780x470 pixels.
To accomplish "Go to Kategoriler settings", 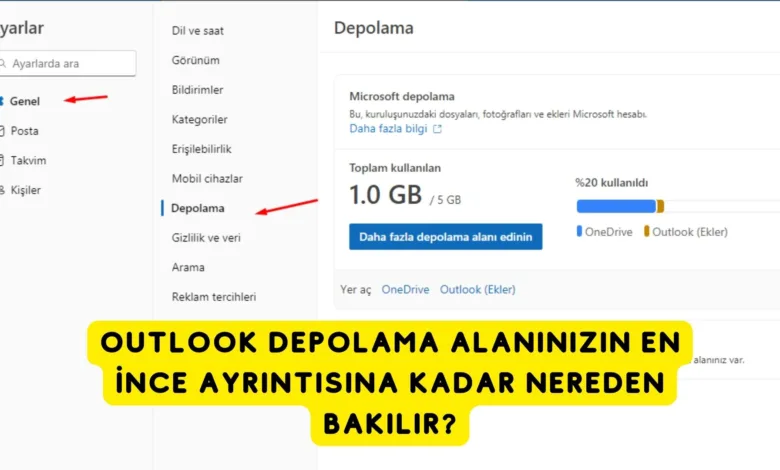I will [x=199, y=119].
